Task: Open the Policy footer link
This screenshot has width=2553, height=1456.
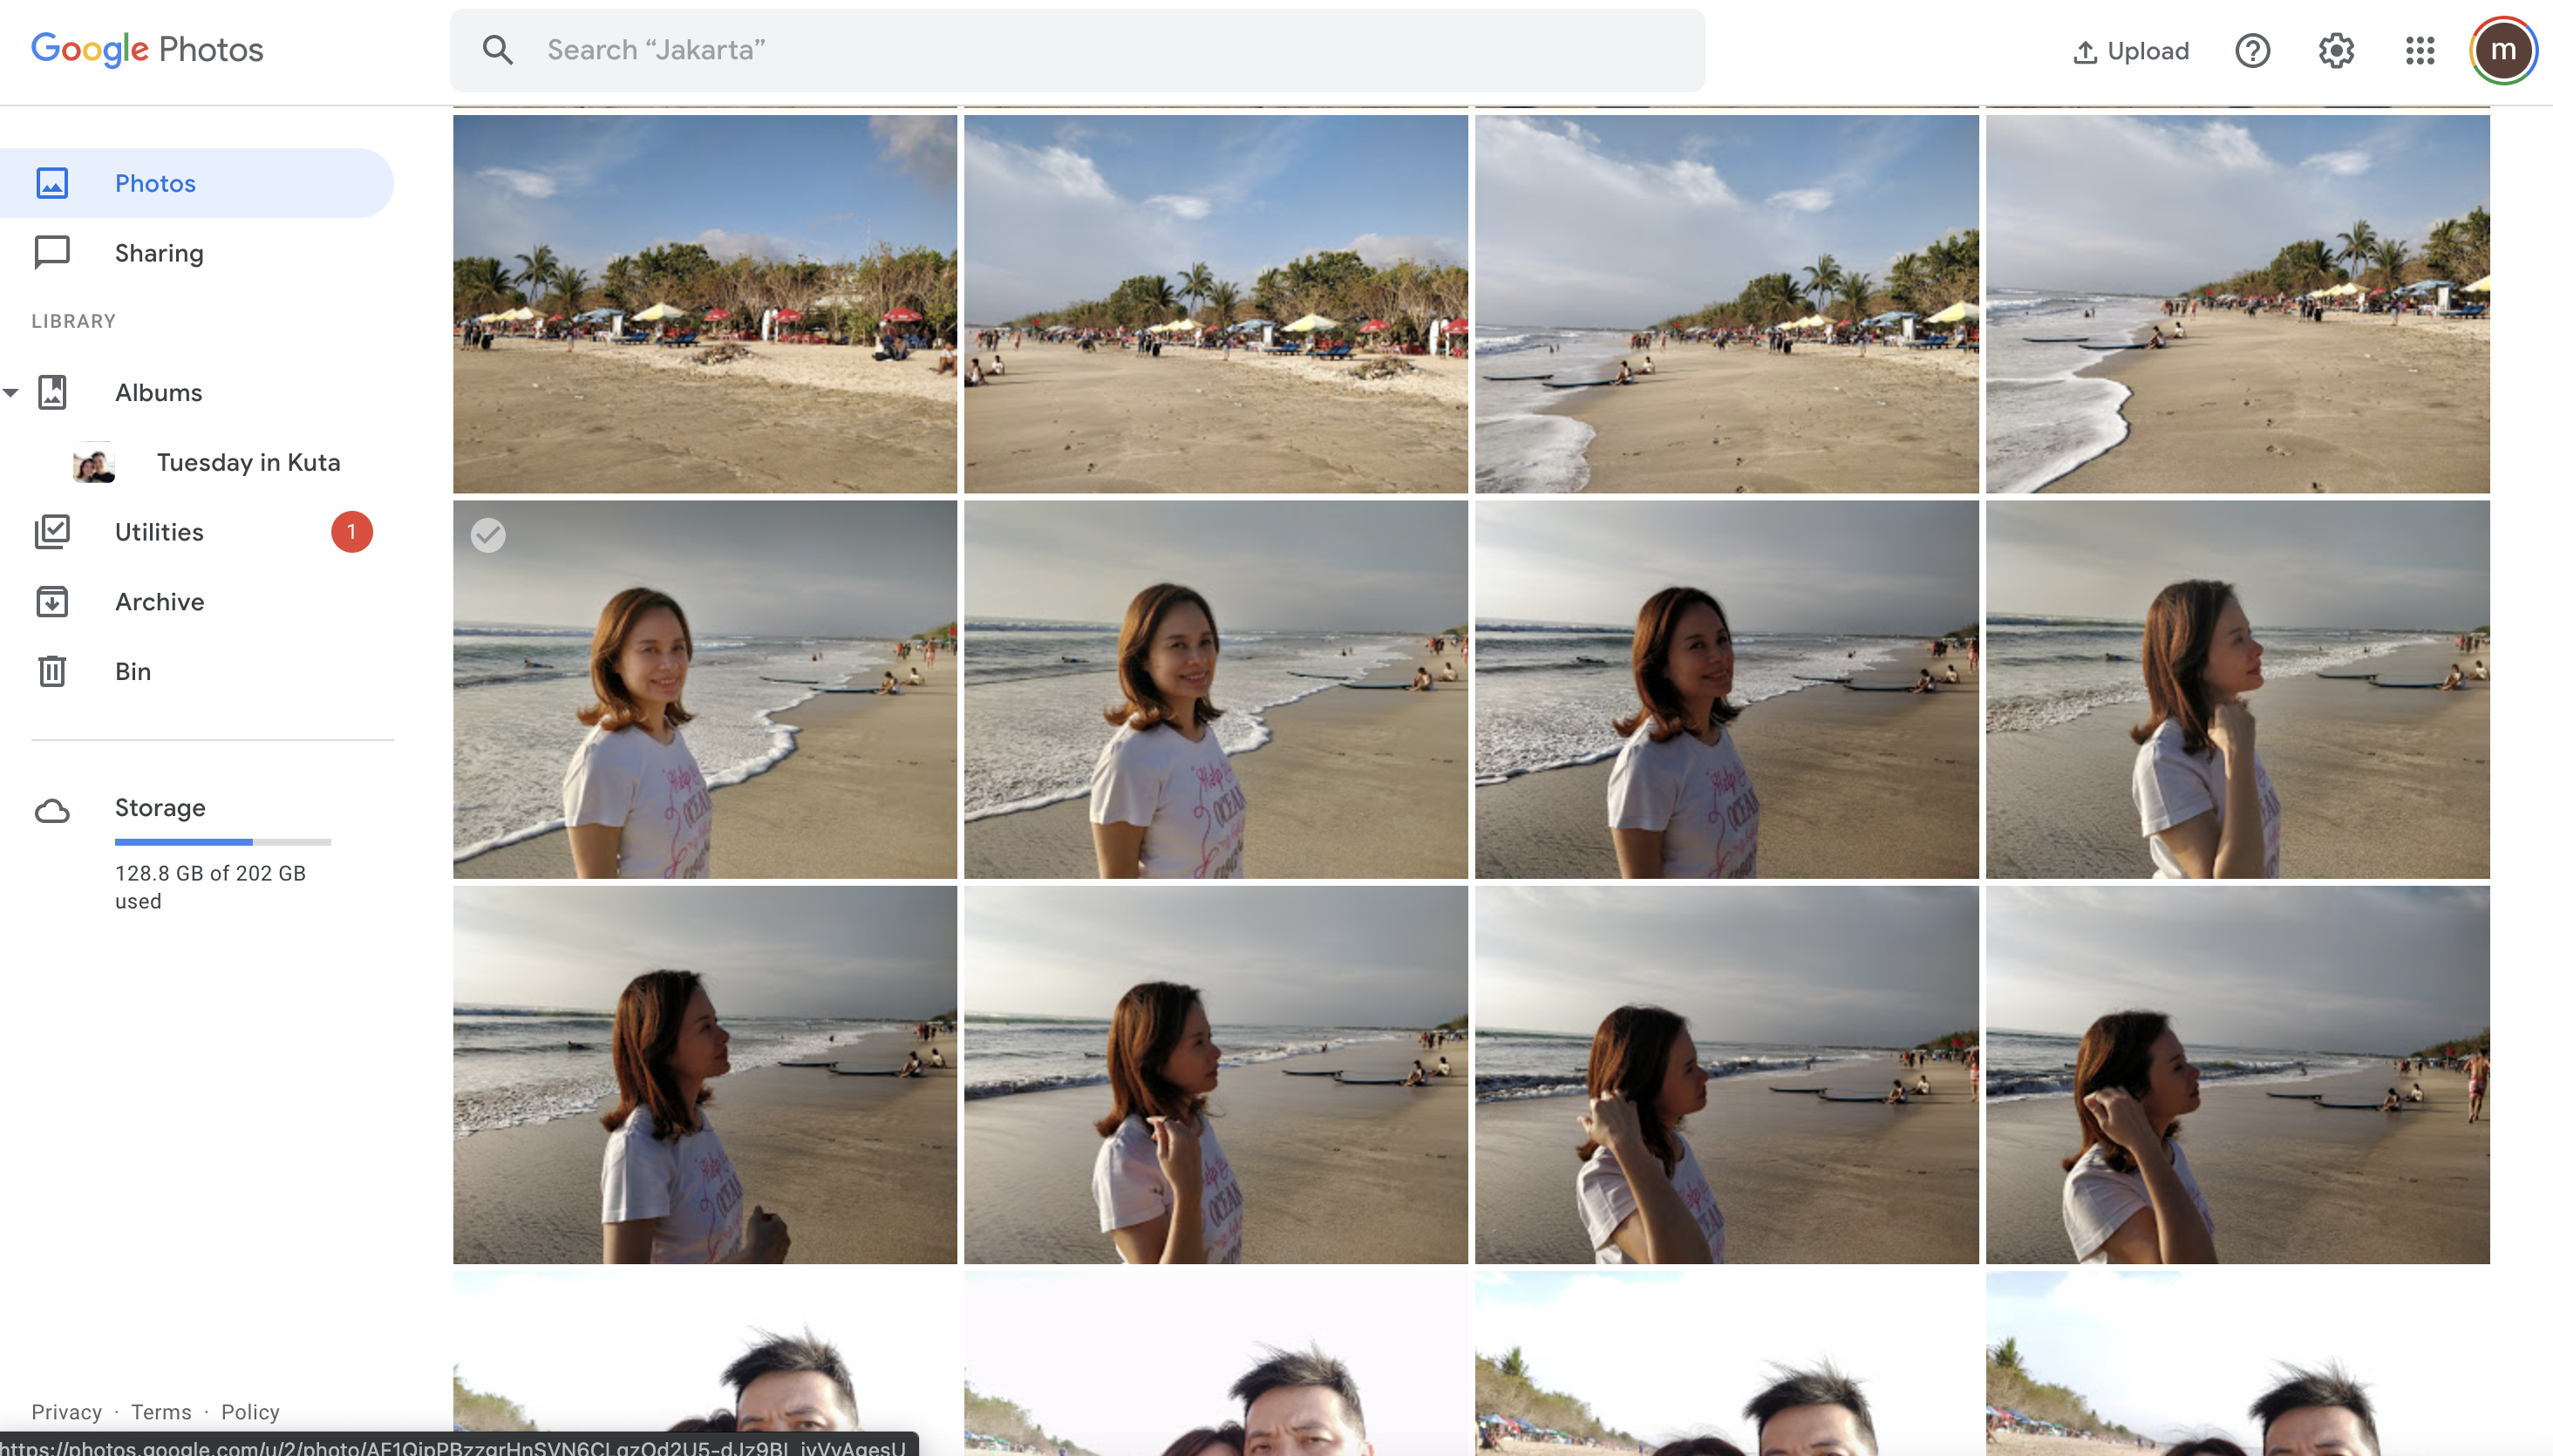Action: click(250, 1412)
